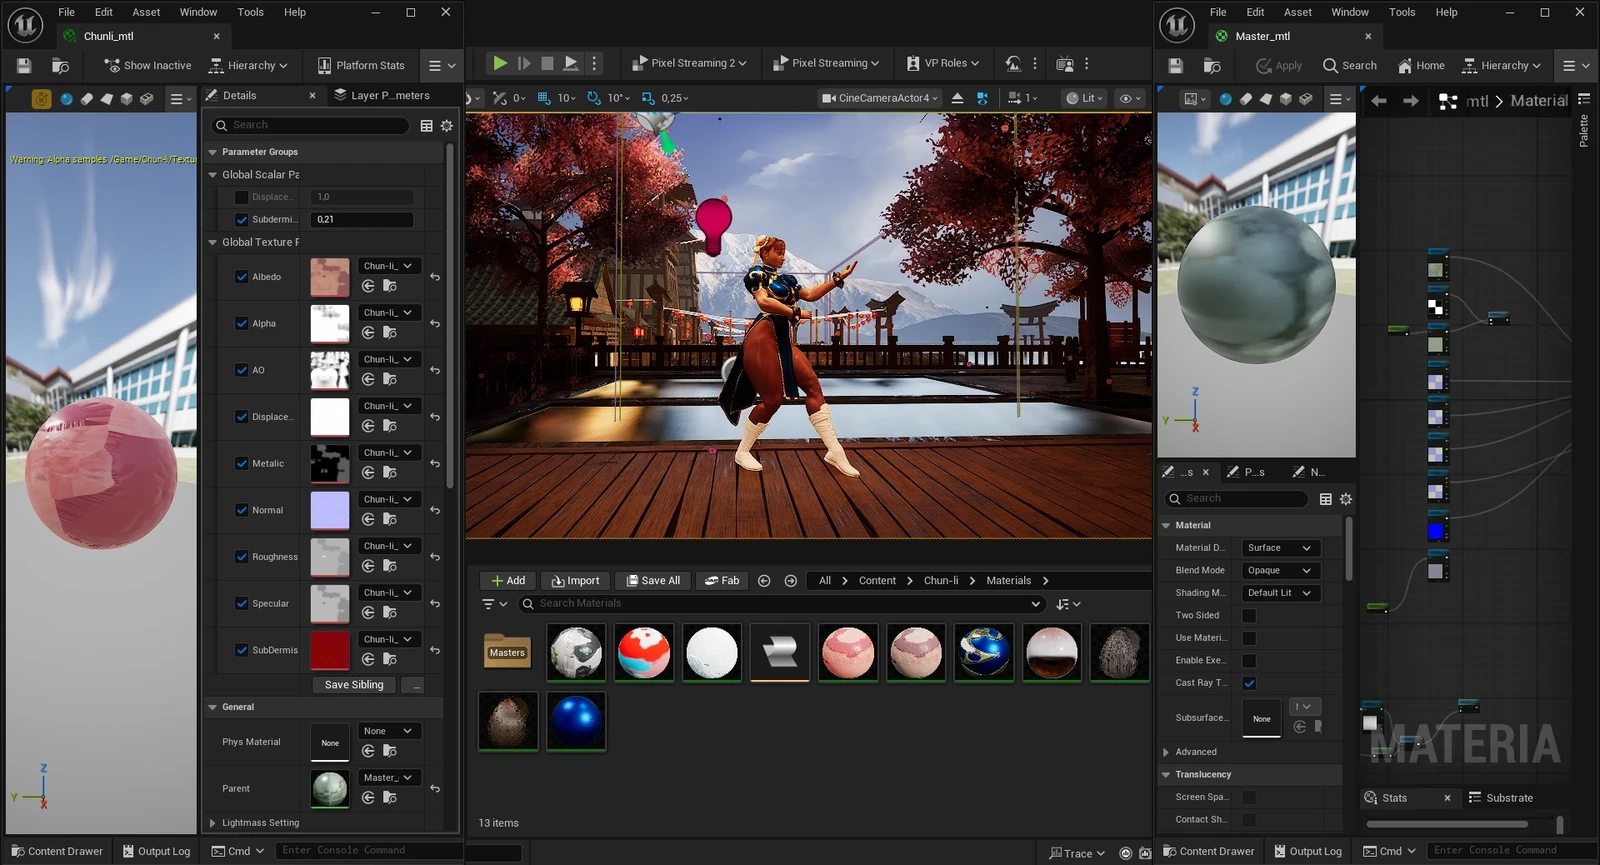Click the Stop simulation button
This screenshot has height=865, width=1600.
tap(547, 63)
